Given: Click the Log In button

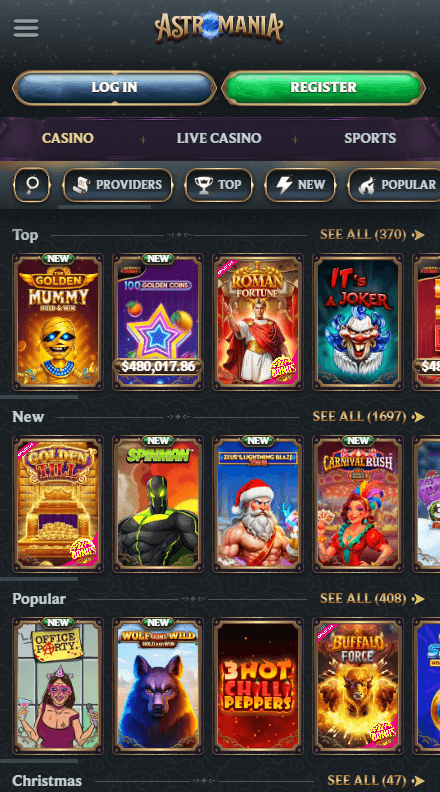Looking at the screenshot, I should 114,87.
